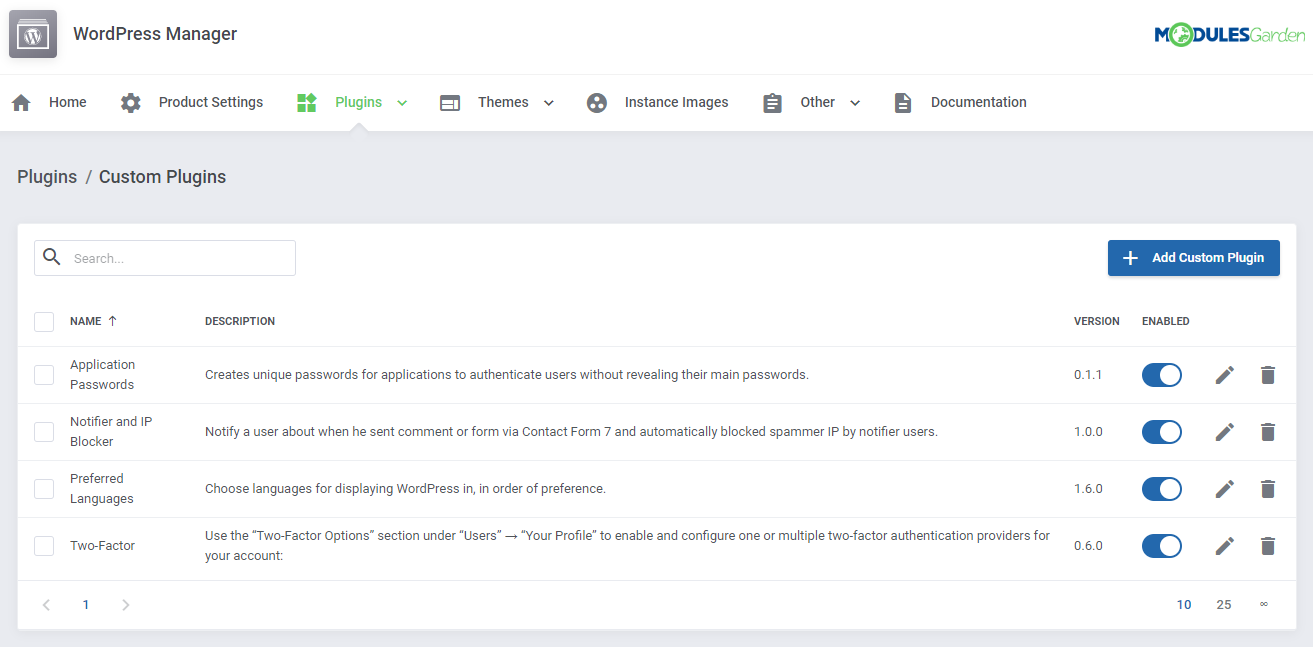Viewport: 1313px width, 647px height.
Task: Go to previous page arrow
Action: coord(46,605)
